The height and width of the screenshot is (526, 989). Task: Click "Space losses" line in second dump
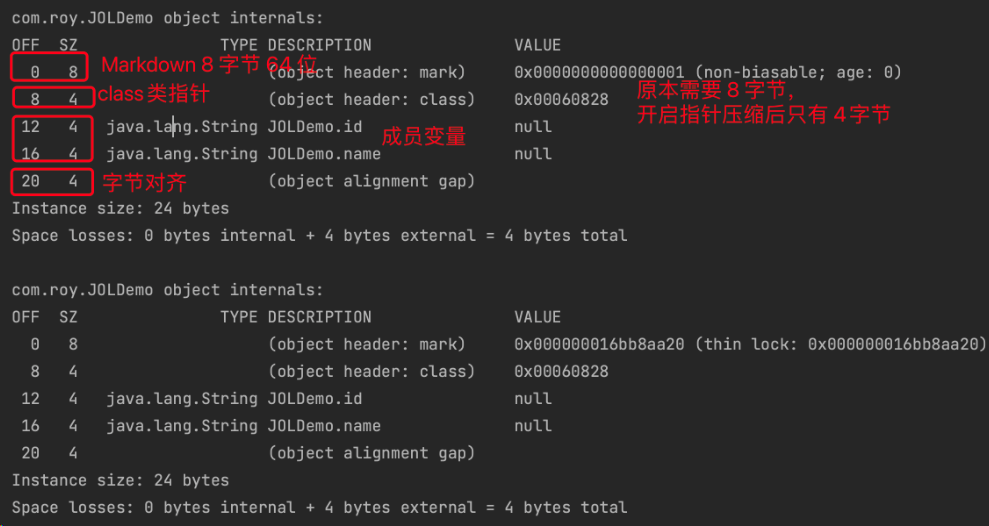319,507
